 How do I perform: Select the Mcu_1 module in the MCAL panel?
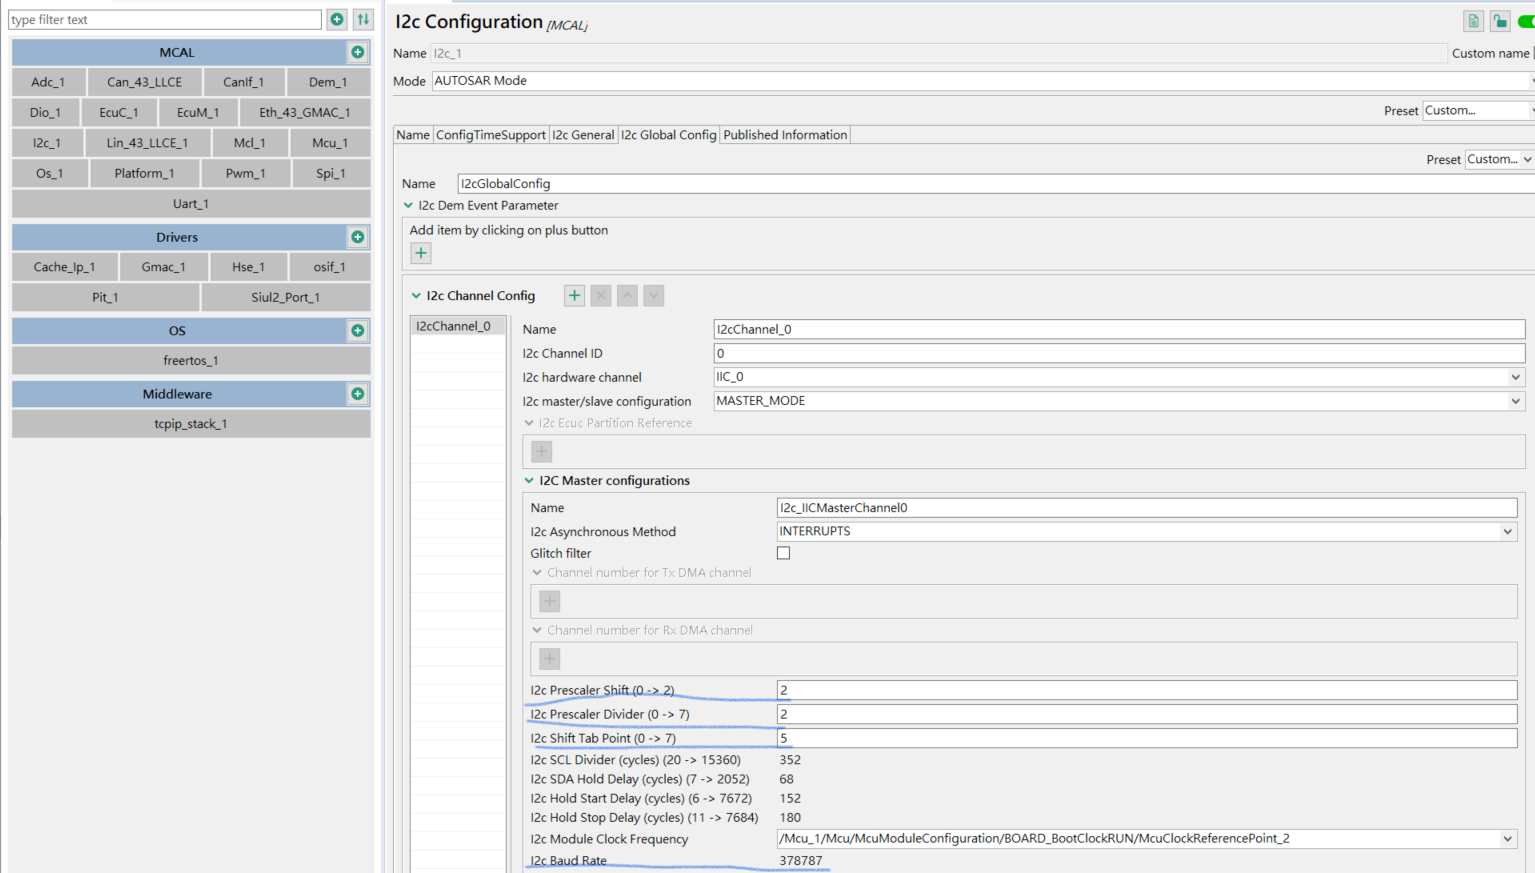(x=330, y=142)
